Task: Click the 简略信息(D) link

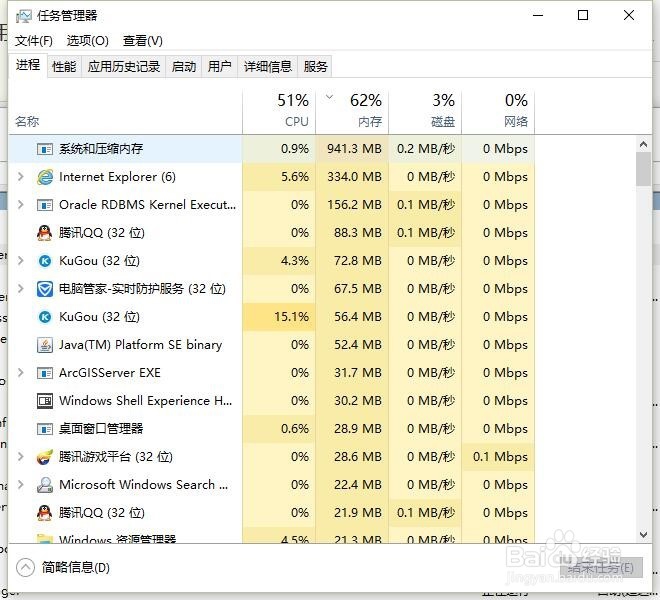Action: click(x=76, y=568)
